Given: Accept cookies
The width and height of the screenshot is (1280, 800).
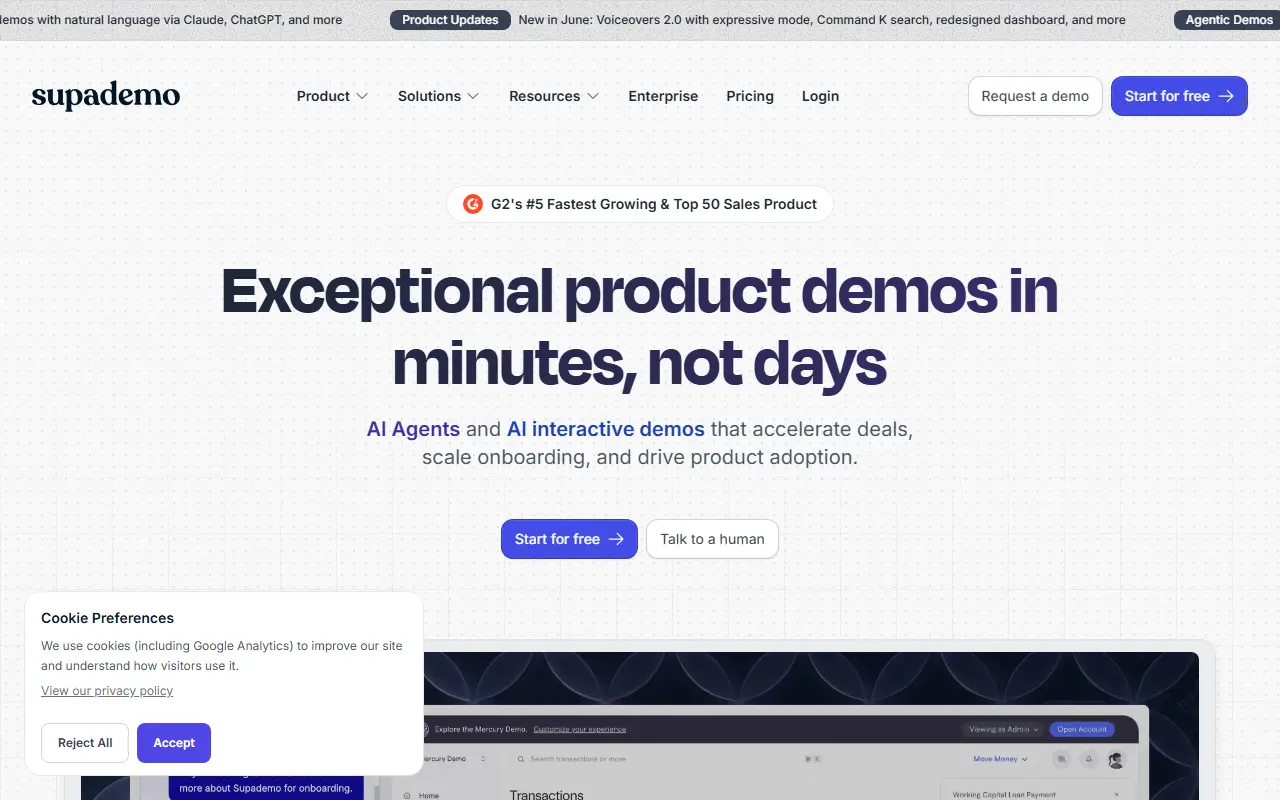Looking at the screenshot, I should click(174, 743).
